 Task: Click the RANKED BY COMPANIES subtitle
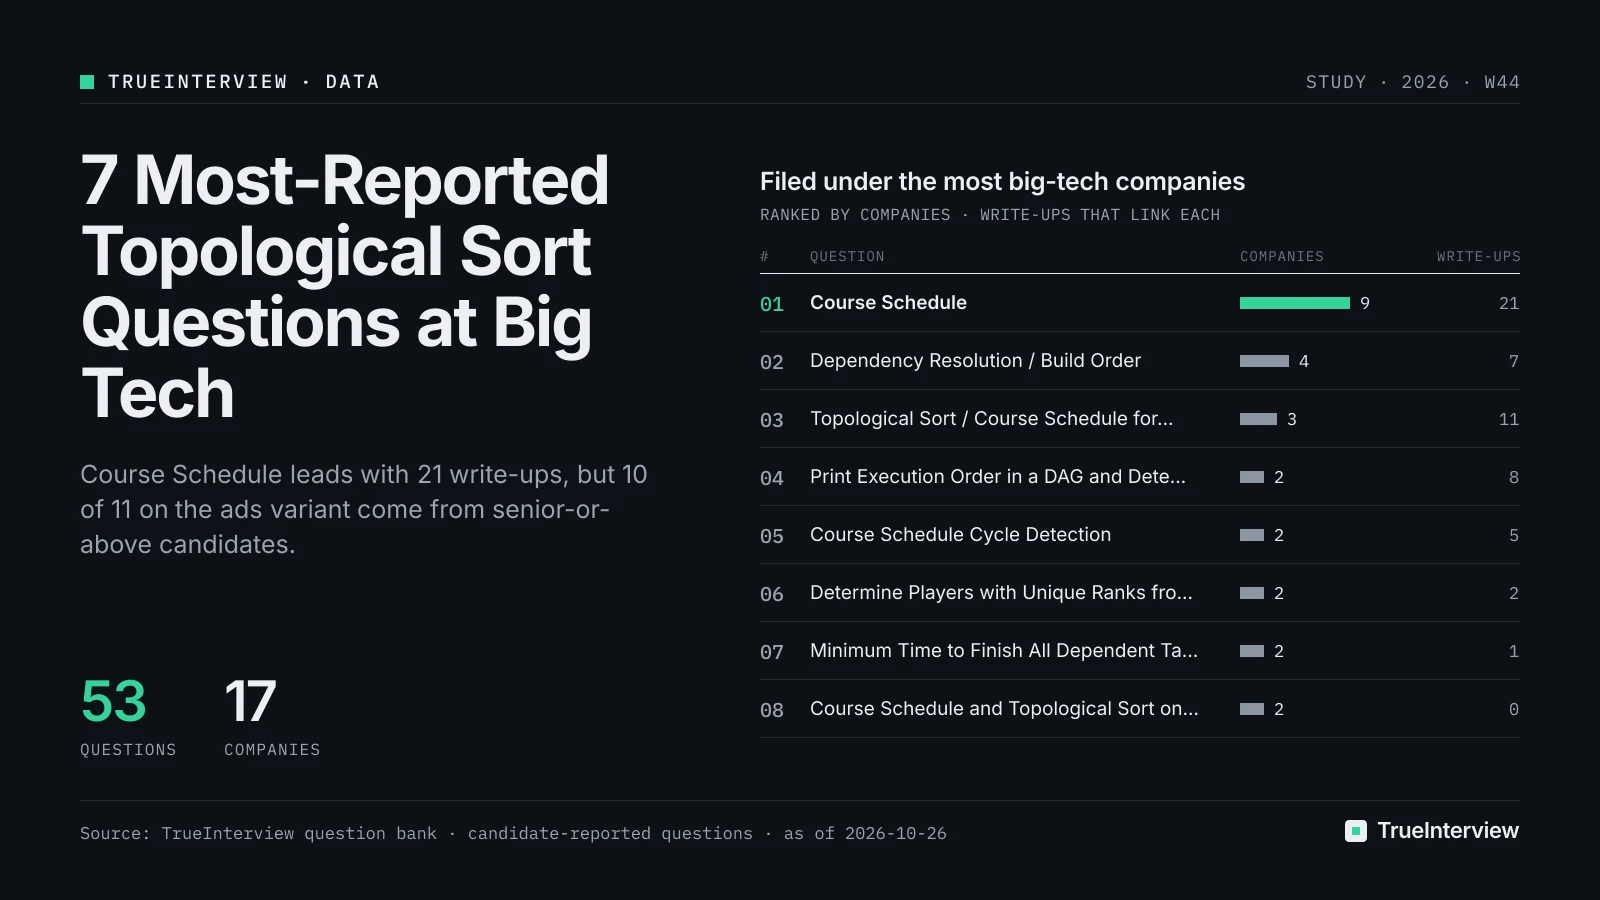[x=990, y=215]
